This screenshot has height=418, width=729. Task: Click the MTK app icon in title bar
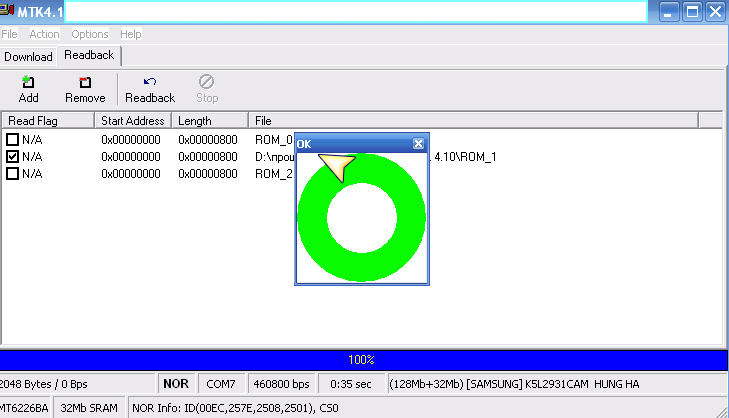coord(6,12)
